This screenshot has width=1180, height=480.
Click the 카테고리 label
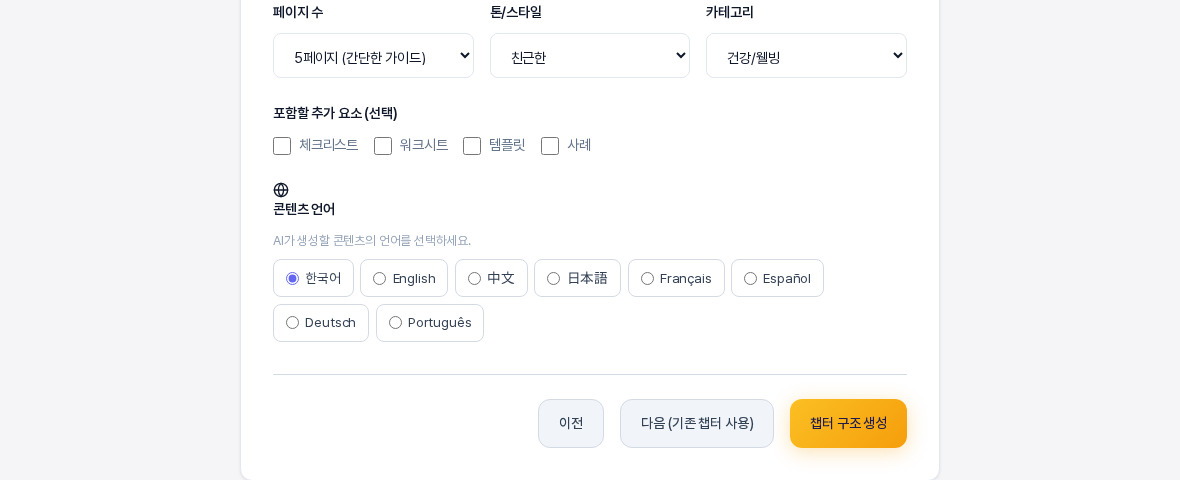click(x=729, y=12)
